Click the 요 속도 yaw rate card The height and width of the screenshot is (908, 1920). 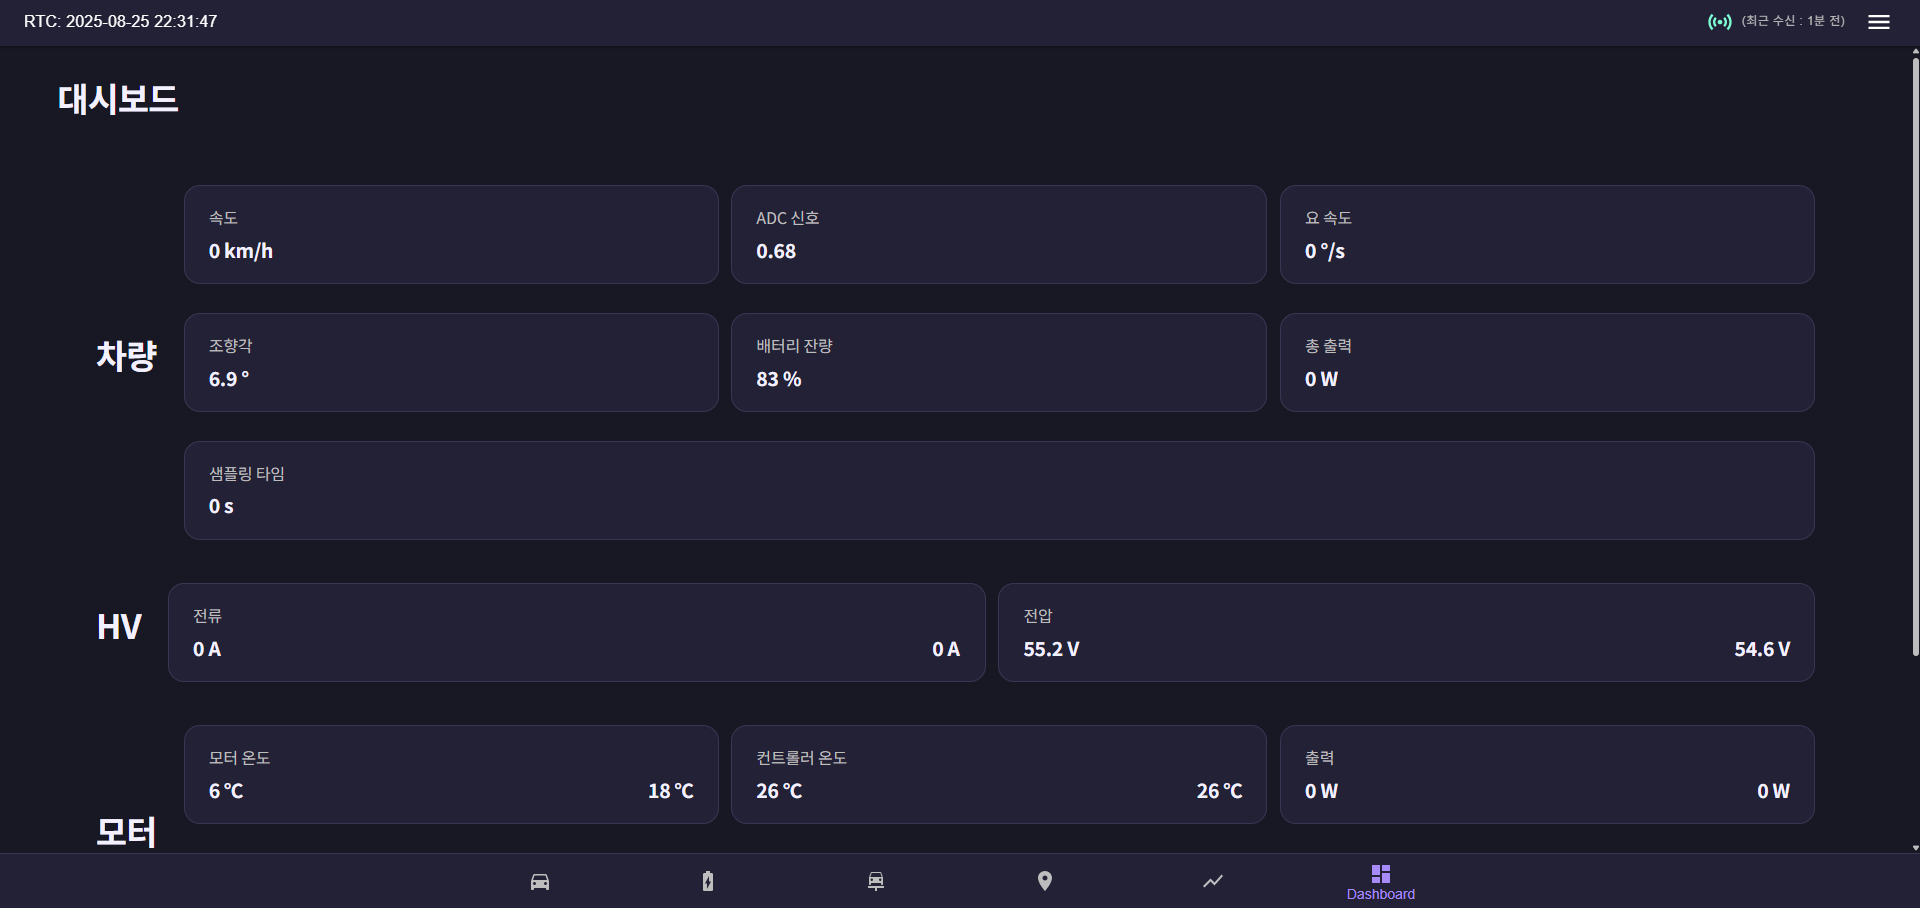(1546, 234)
